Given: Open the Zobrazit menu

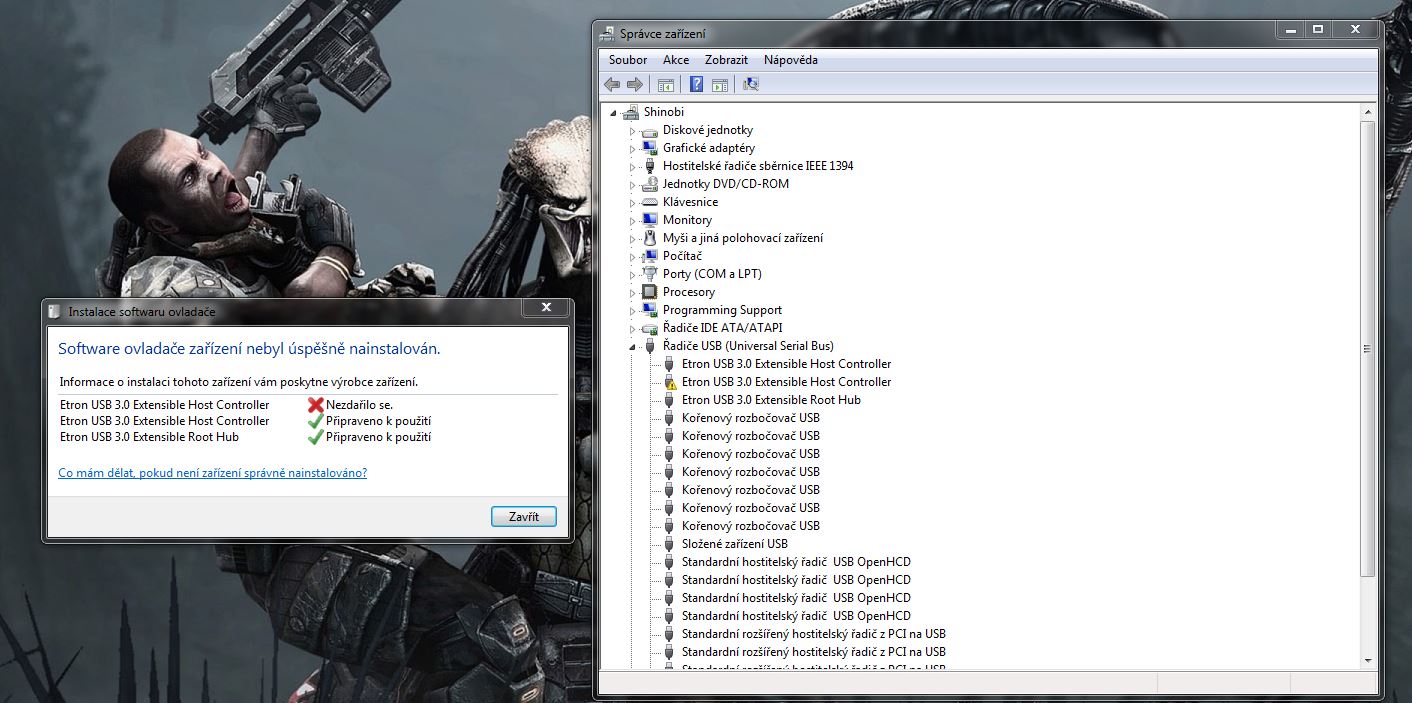Looking at the screenshot, I should coord(726,60).
